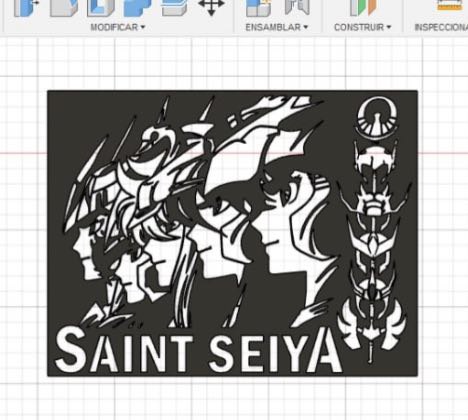Click the red horizontal axis line on the grid

point(23,153)
